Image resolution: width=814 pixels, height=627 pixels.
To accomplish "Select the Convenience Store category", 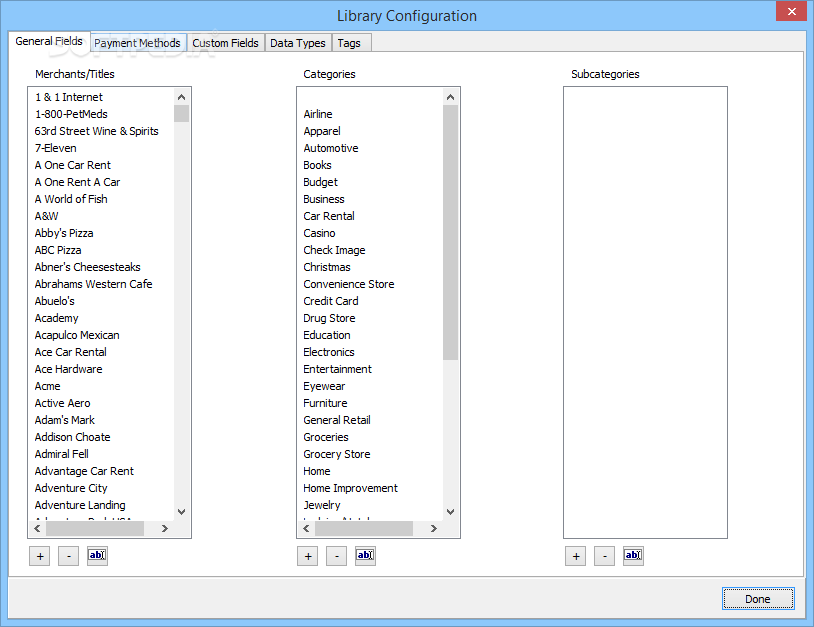I will [x=349, y=284].
